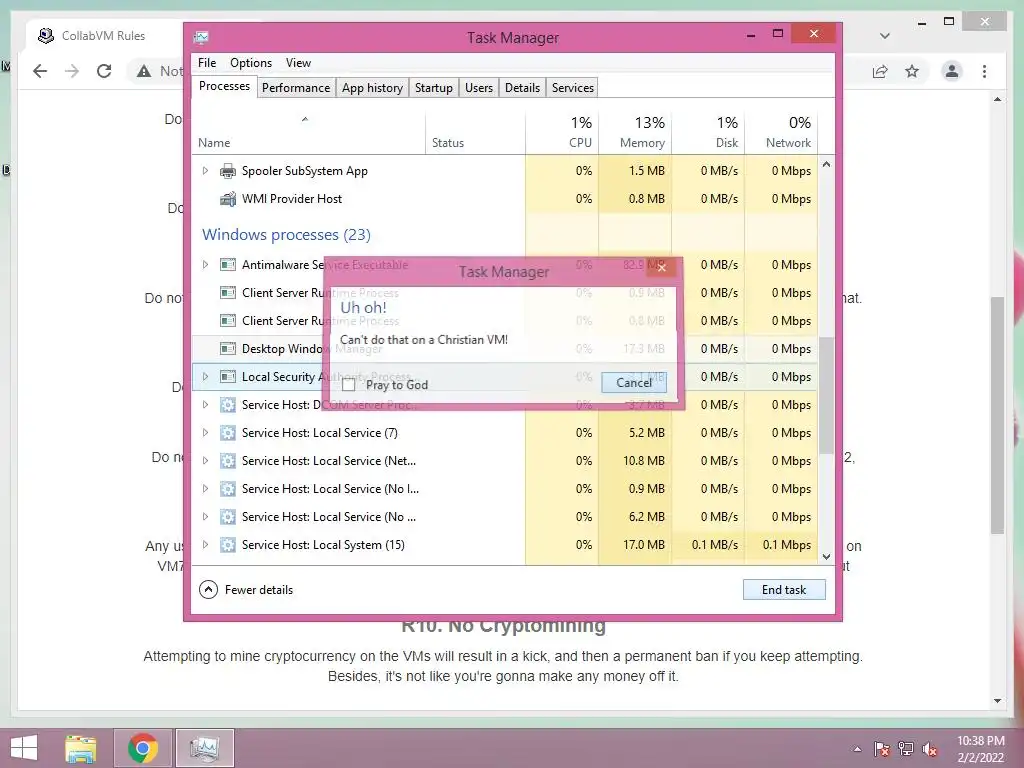Reload the CollabVM Rules page
This screenshot has width=1024, height=768.
(104, 71)
